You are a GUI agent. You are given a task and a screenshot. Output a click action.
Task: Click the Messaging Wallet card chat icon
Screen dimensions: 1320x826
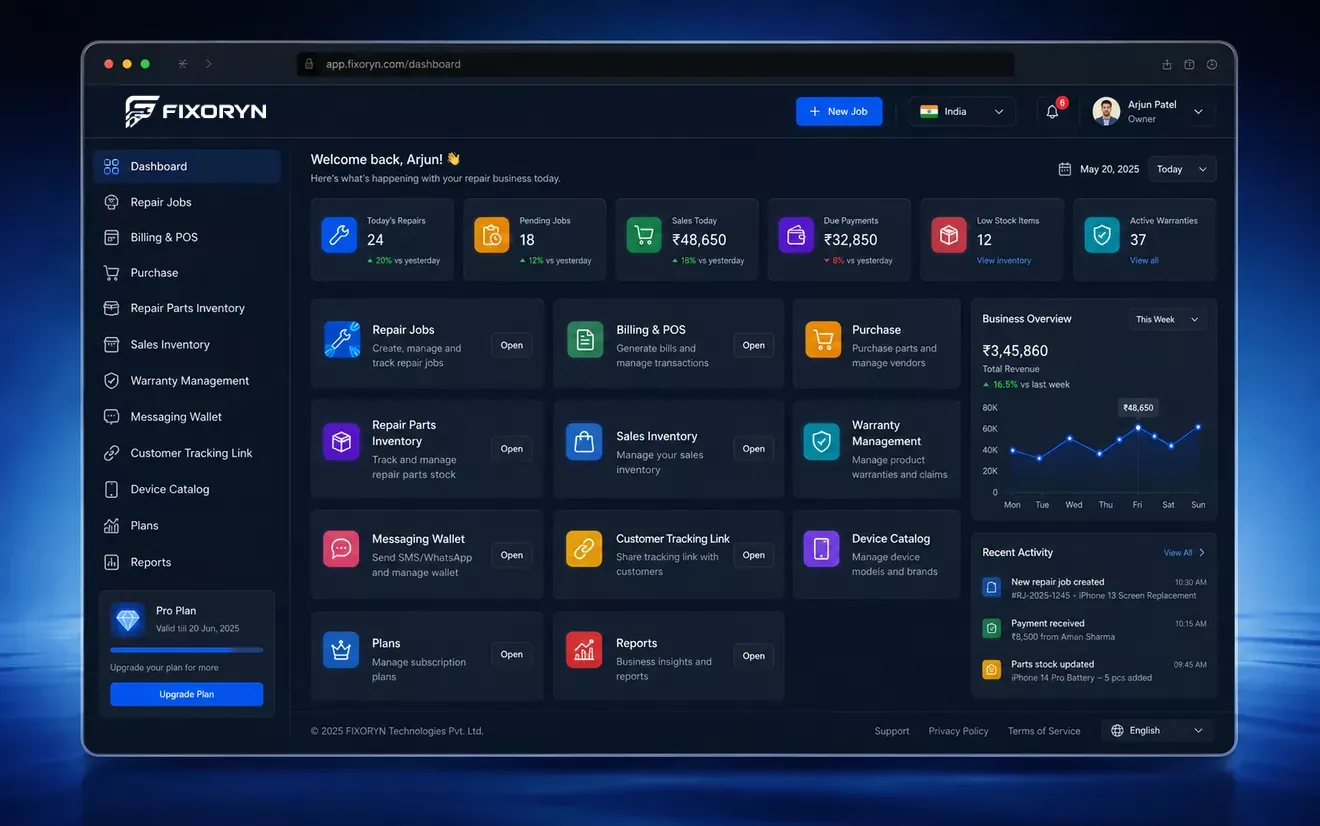point(341,549)
